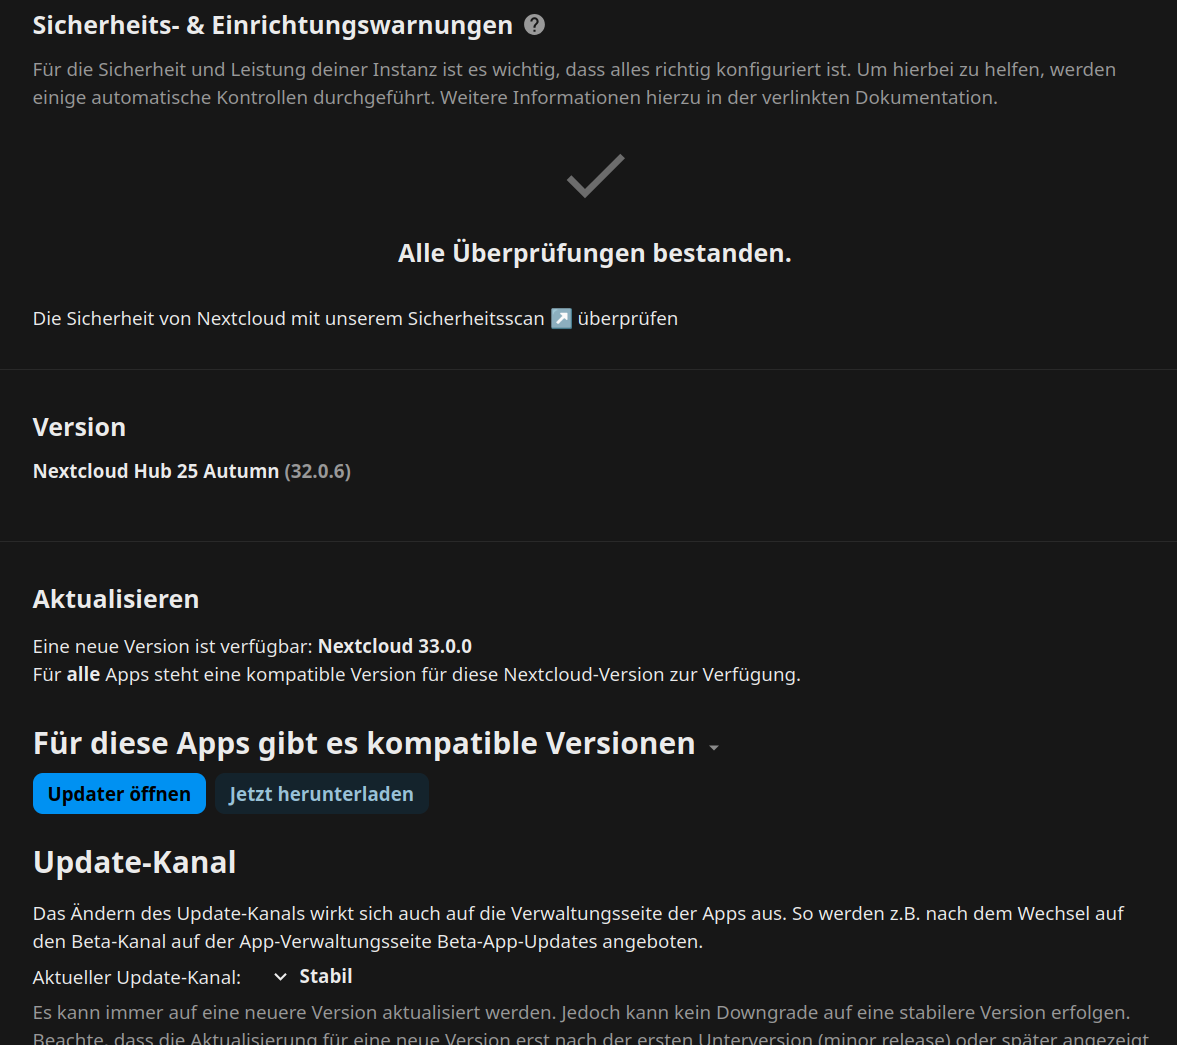Click the Update-Kanal section heading
Screen dimensions: 1177x1045
click(134, 862)
